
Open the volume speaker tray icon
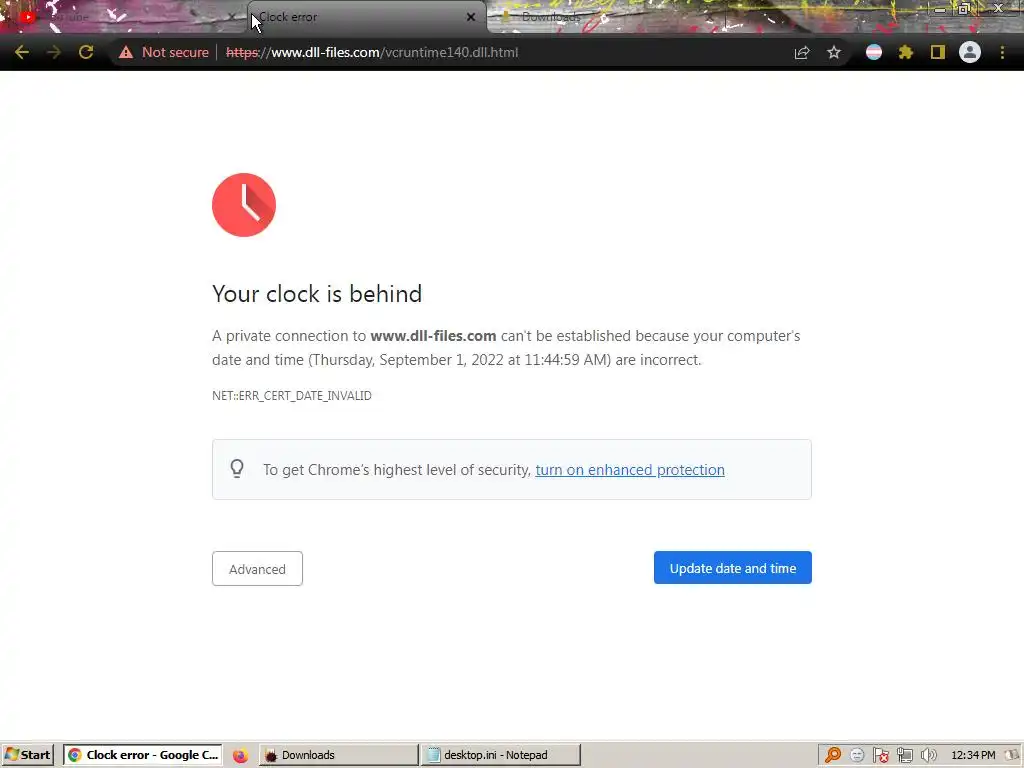928,755
